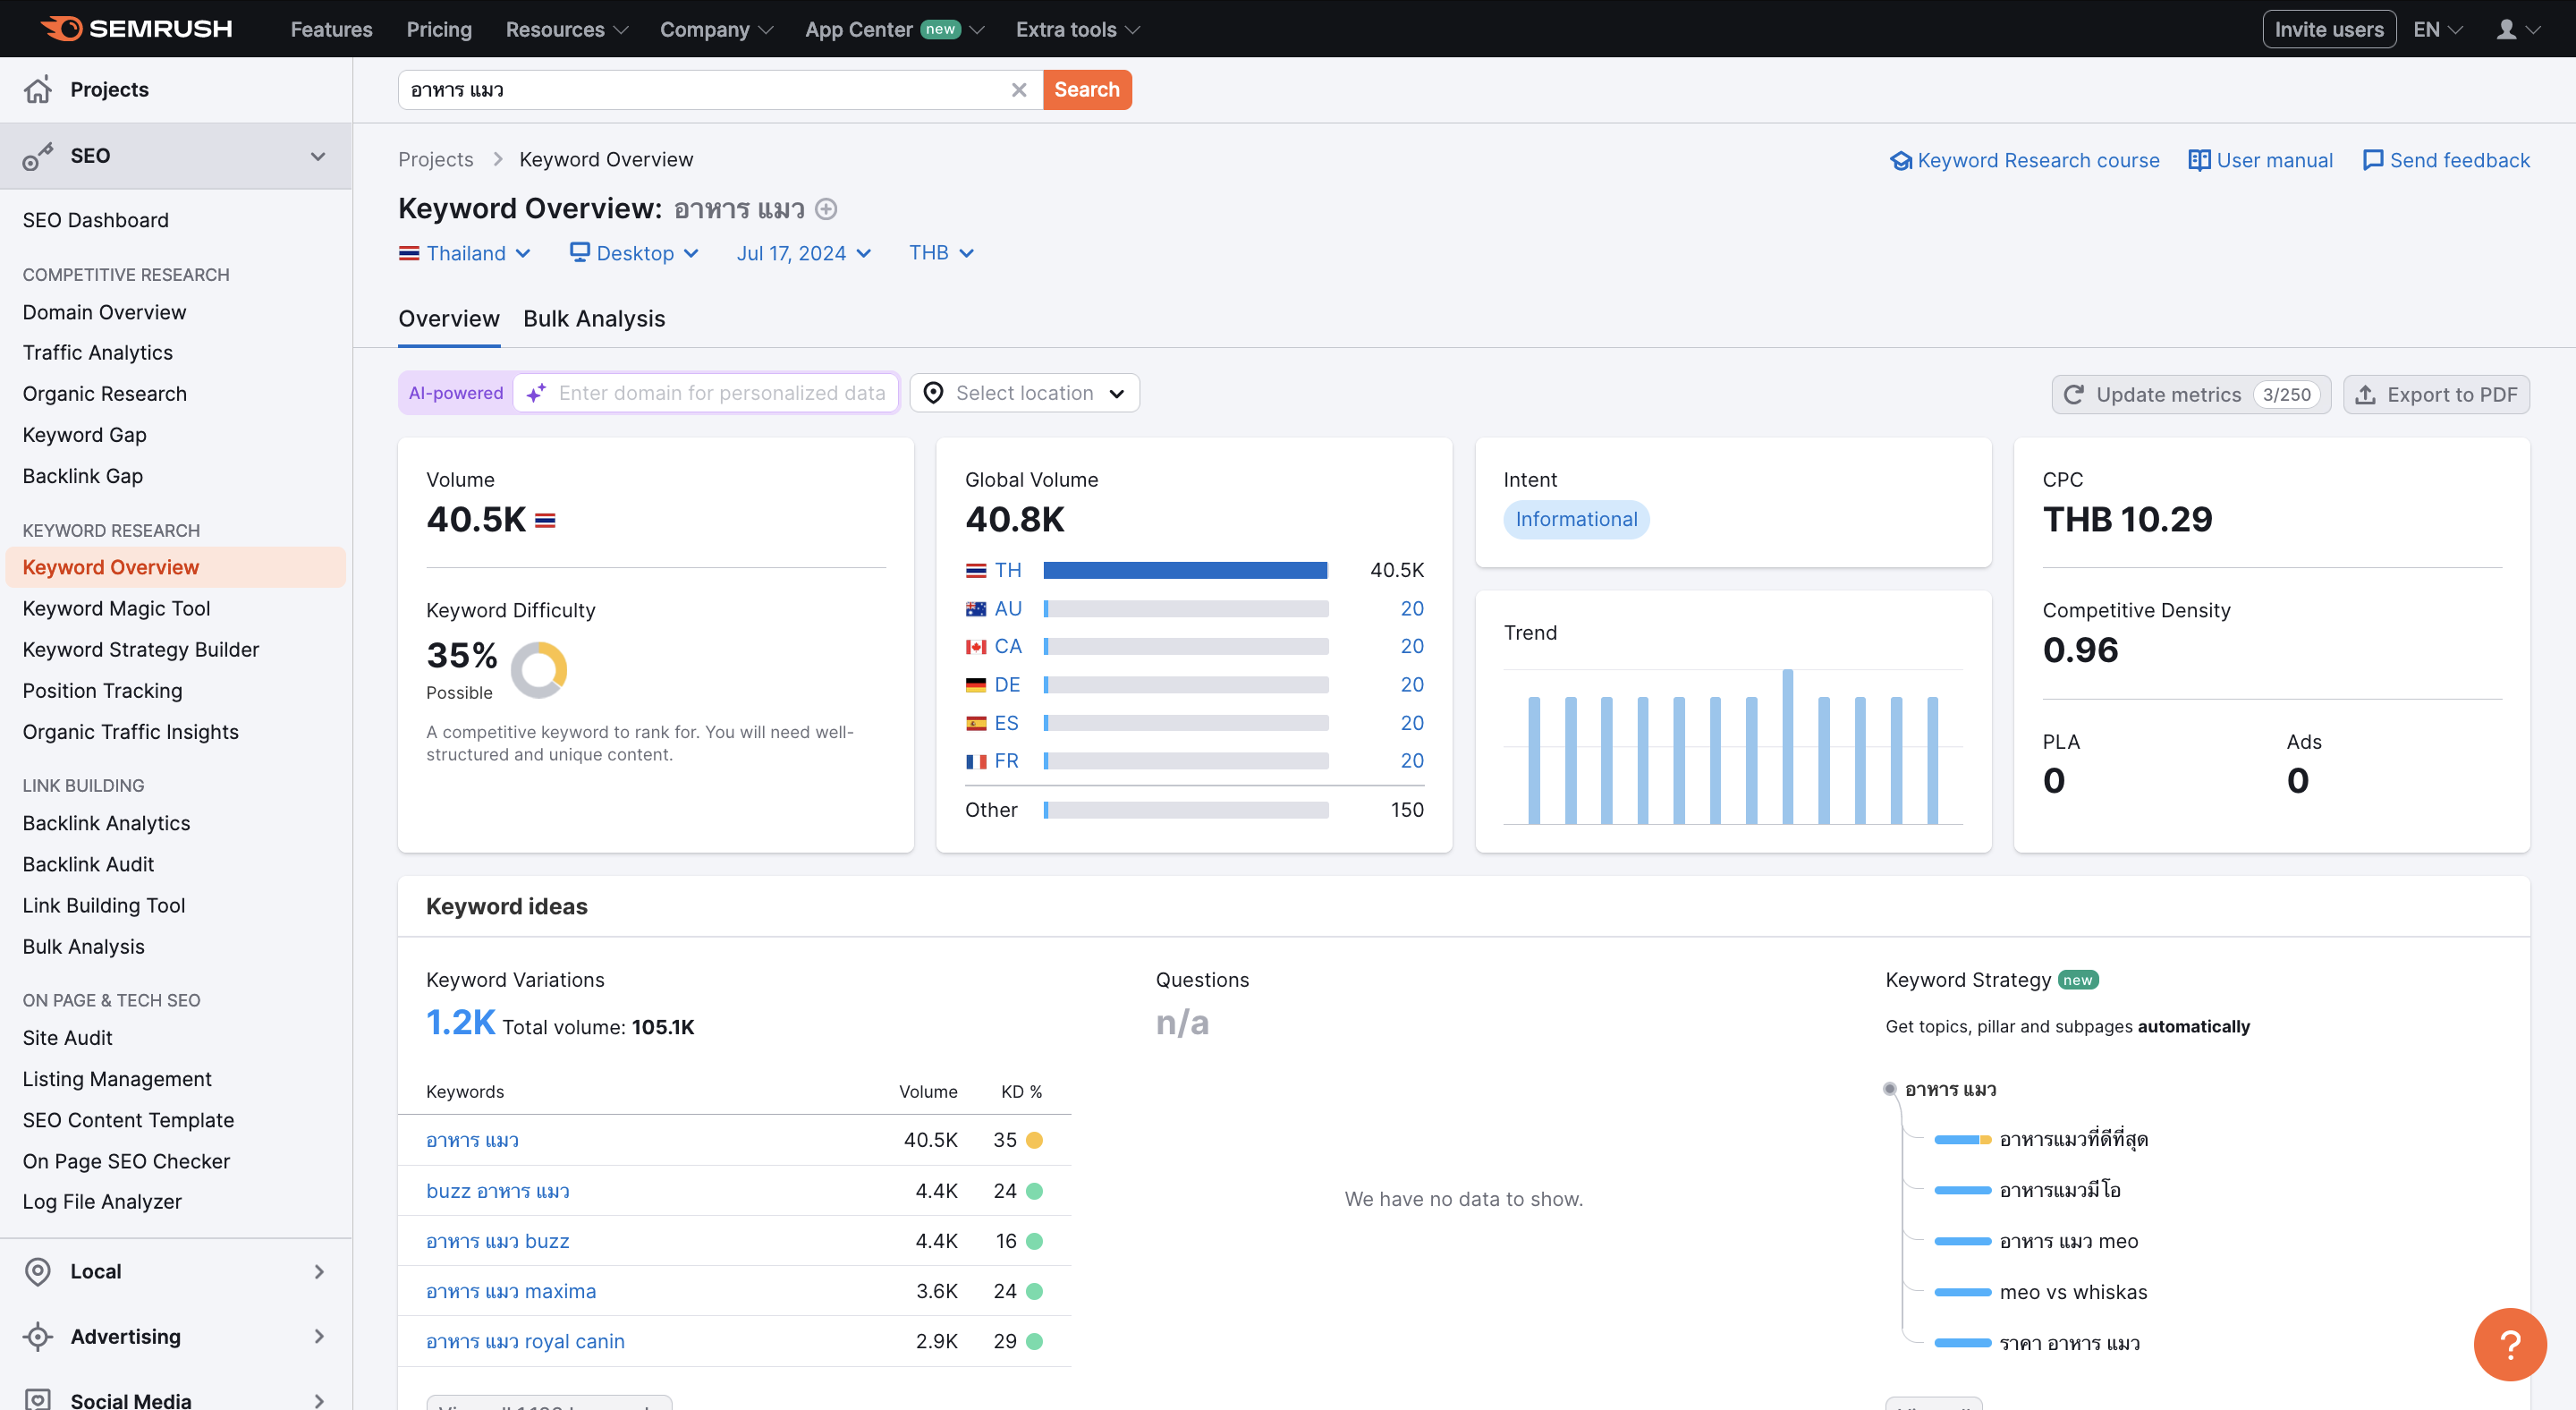Open keyword 'buzz อาหาร แมว'
The width and height of the screenshot is (2576, 1410).
(x=497, y=1191)
